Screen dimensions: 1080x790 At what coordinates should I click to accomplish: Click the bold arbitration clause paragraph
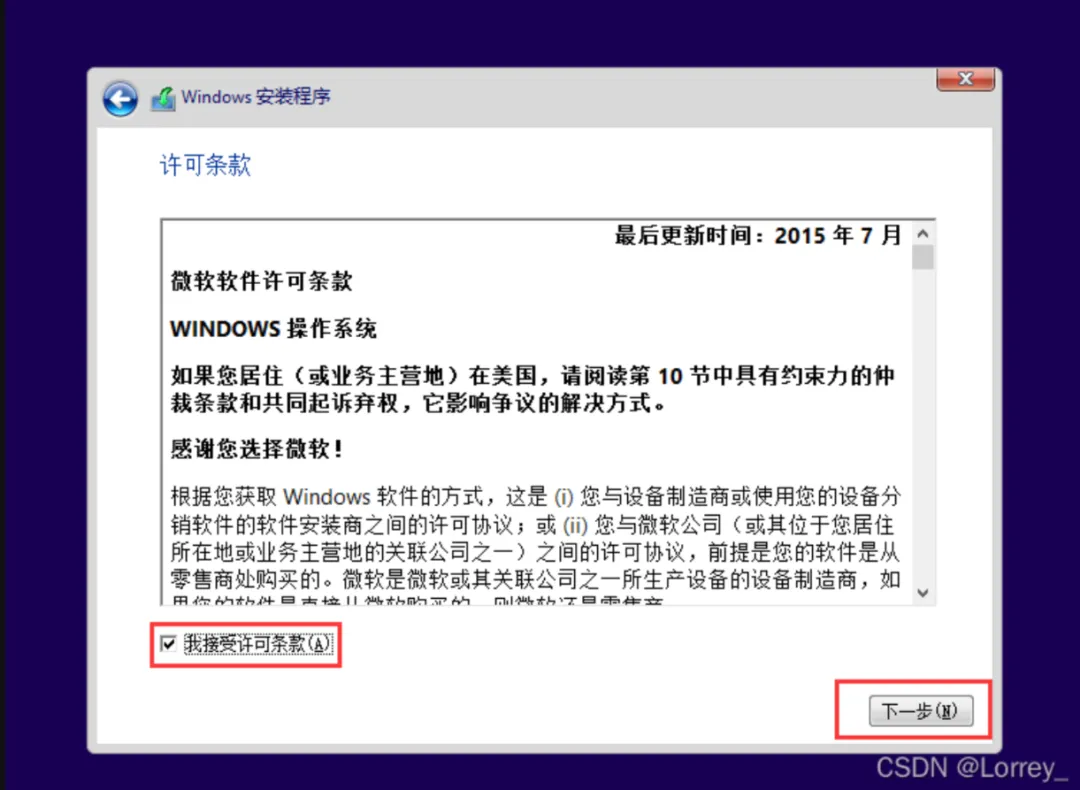click(x=532, y=389)
